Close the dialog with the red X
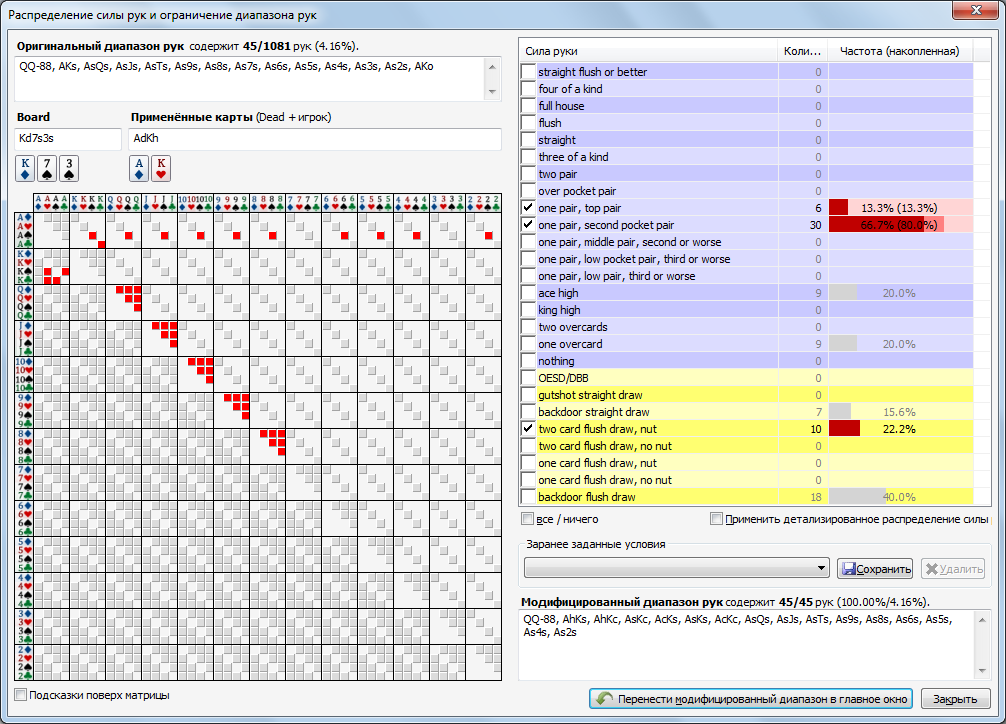The height and width of the screenshot is (724, 1006). (x=975, y=10)
